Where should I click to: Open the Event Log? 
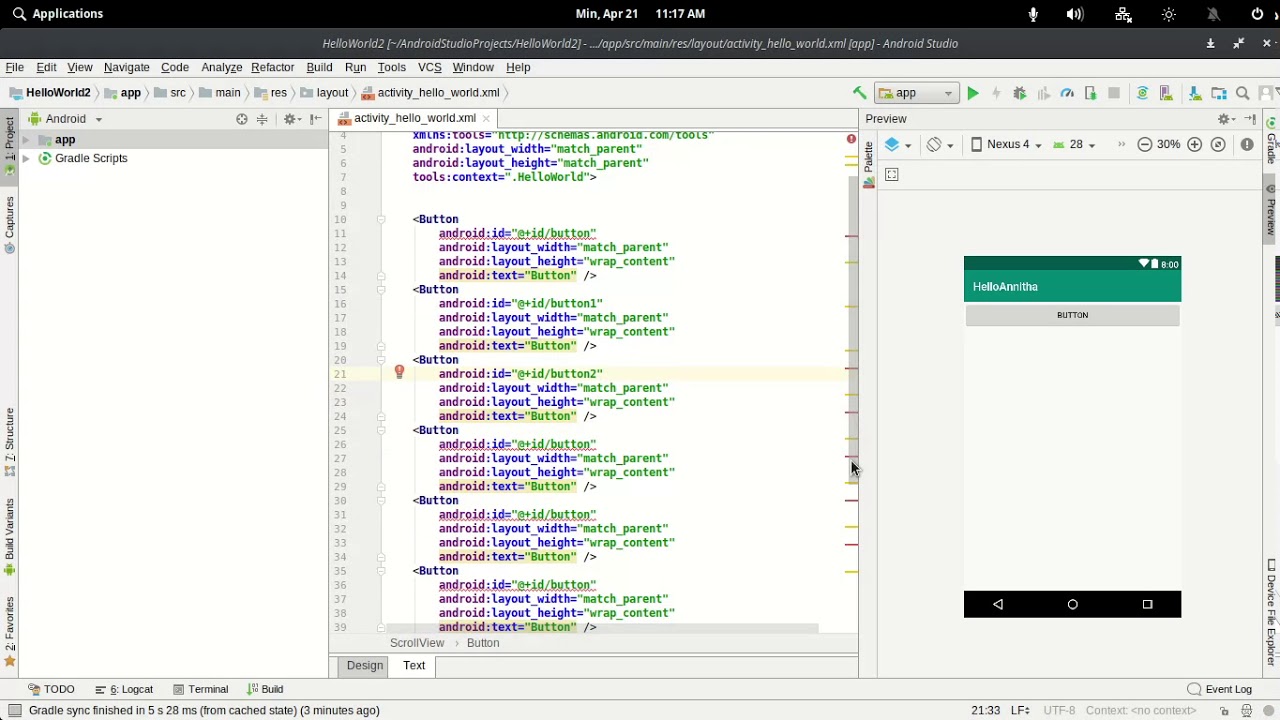tap(1219, 690)
